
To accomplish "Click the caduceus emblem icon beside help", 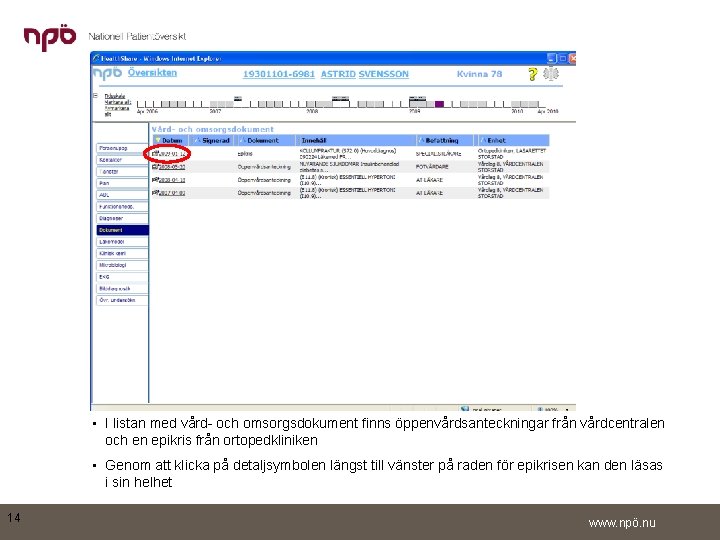I will pyautogui.click(x=551, y=74).
